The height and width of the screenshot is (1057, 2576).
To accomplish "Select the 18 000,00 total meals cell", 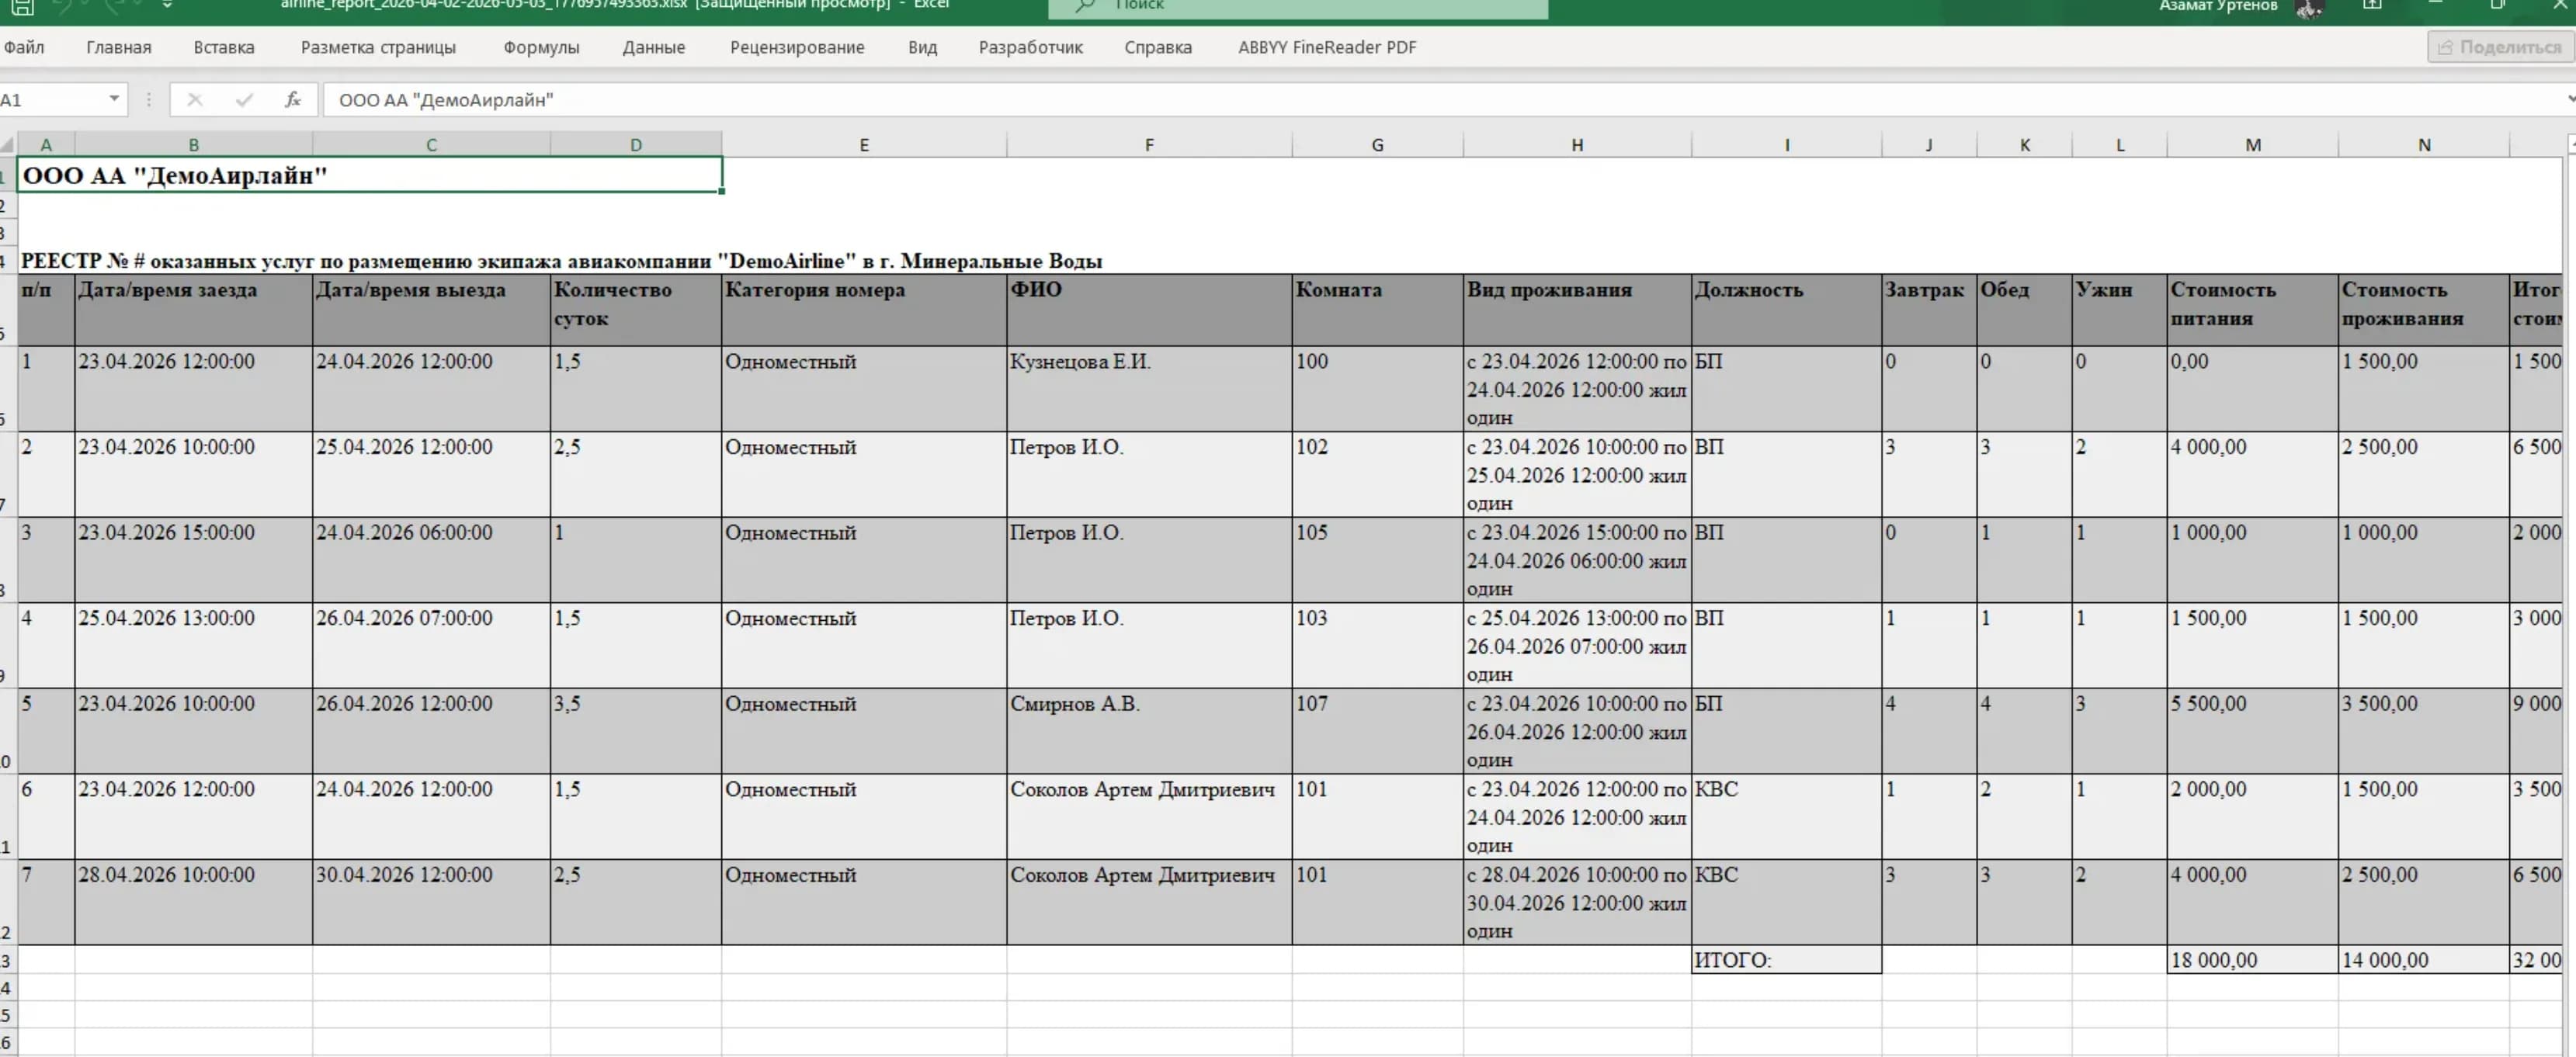I will [2253, 960].
